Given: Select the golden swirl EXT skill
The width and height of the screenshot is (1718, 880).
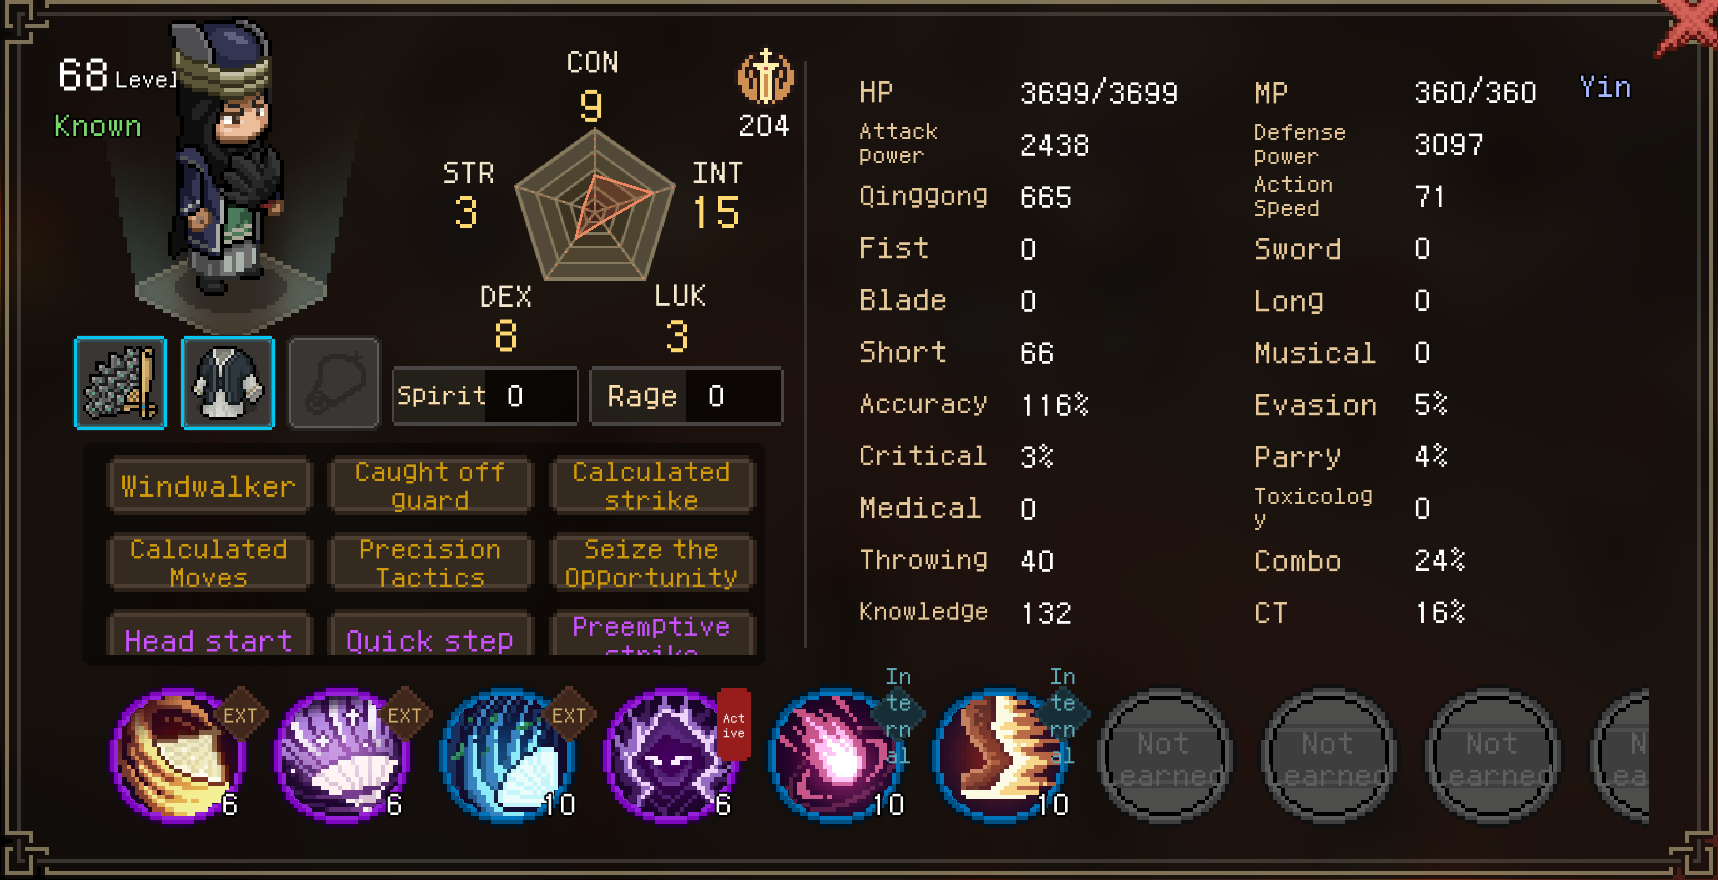Looking at the screenshot, I should pyautogui.click(x=178, y=755).
